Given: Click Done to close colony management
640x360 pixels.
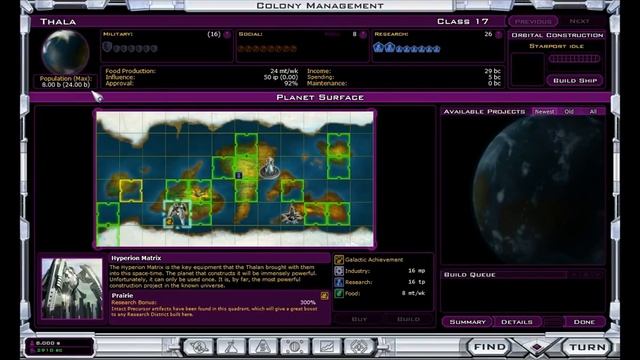Looking at the screenshot, I should click(584, 322).
